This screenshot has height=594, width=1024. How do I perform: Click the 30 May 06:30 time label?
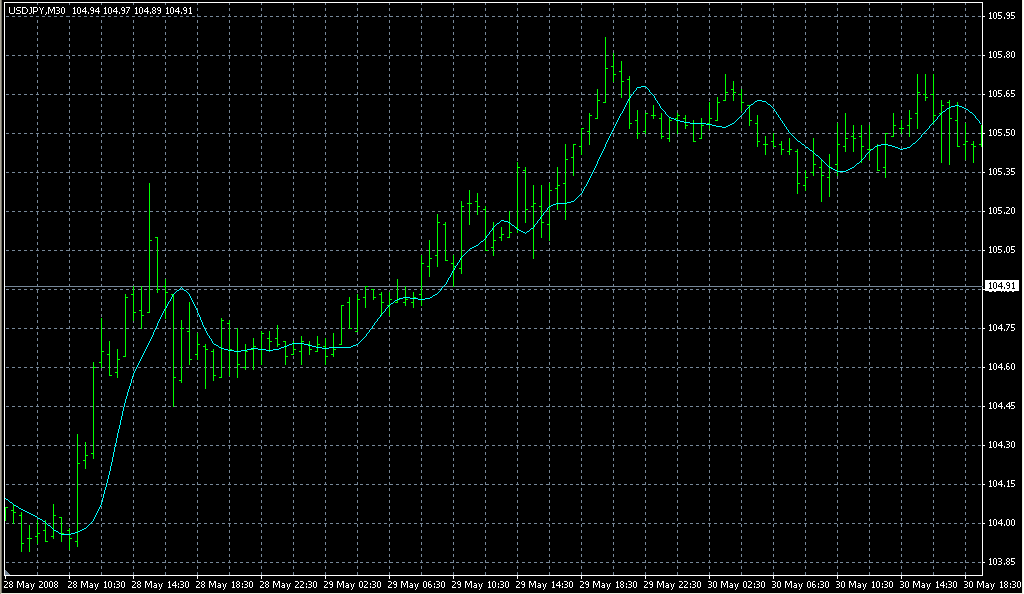(x=800, y=585)
